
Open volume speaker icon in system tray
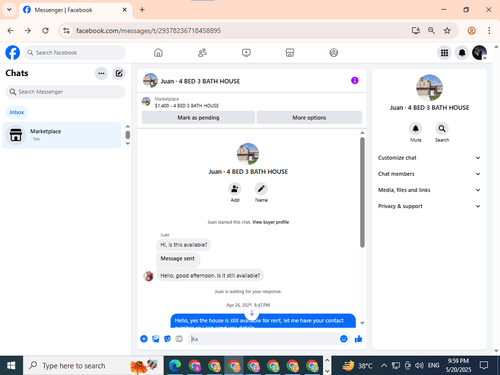pos(419,366)
